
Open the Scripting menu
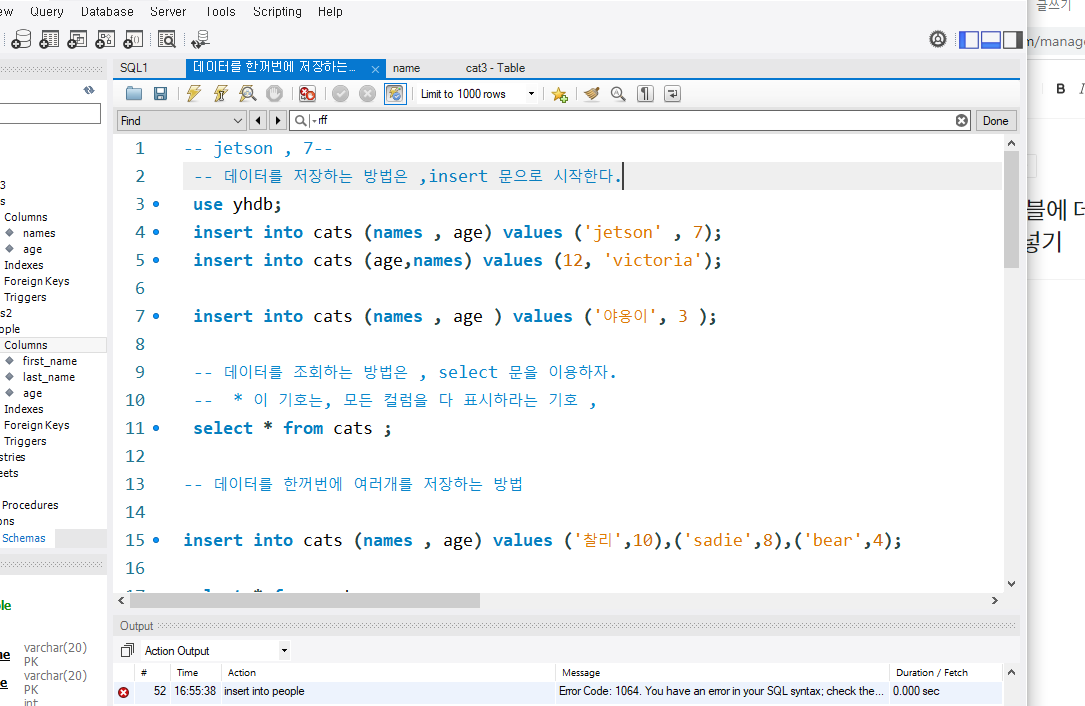pos(277,12)
